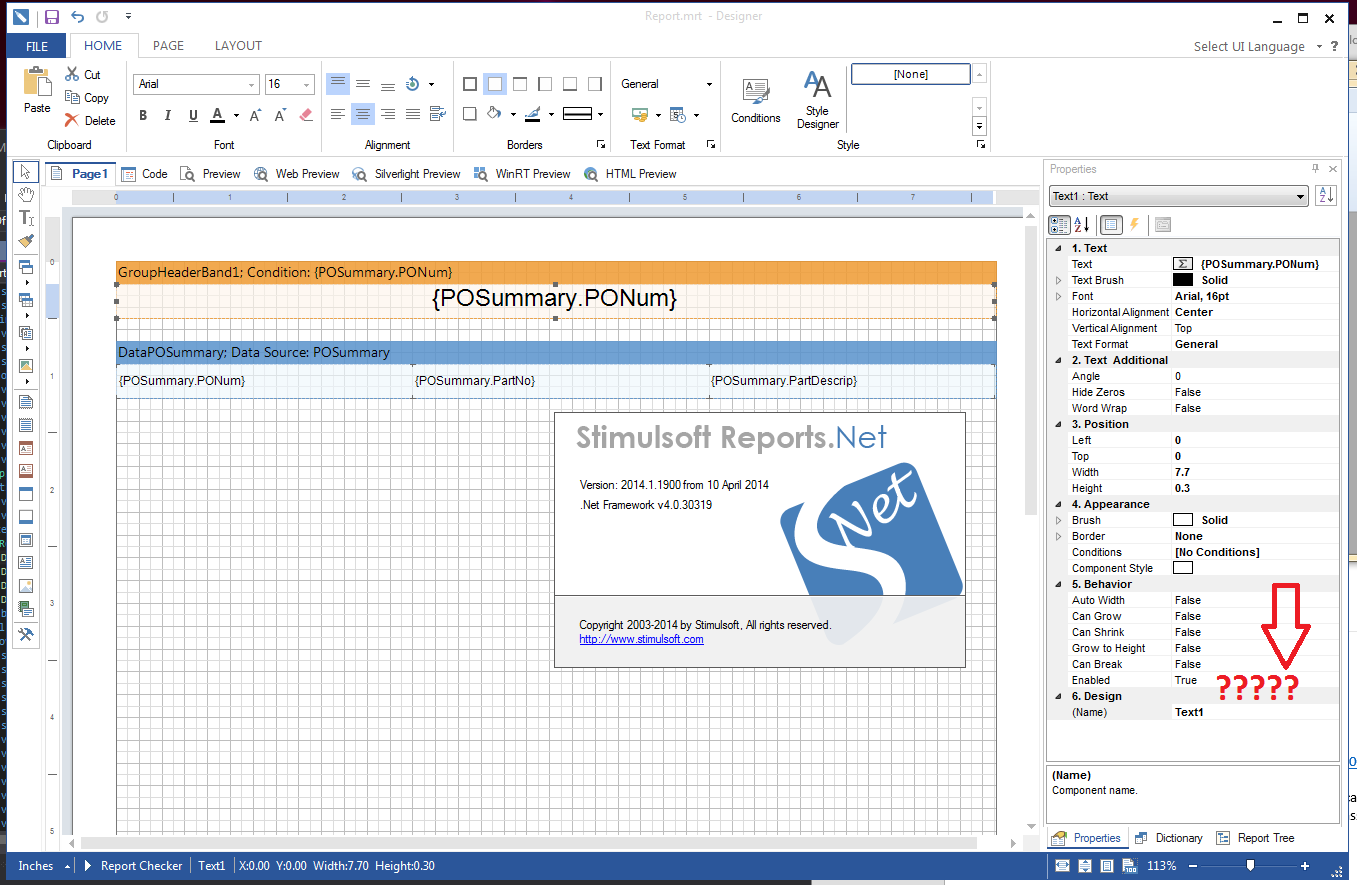Switch to the Report Tree panel tab

pos(1255,838)
